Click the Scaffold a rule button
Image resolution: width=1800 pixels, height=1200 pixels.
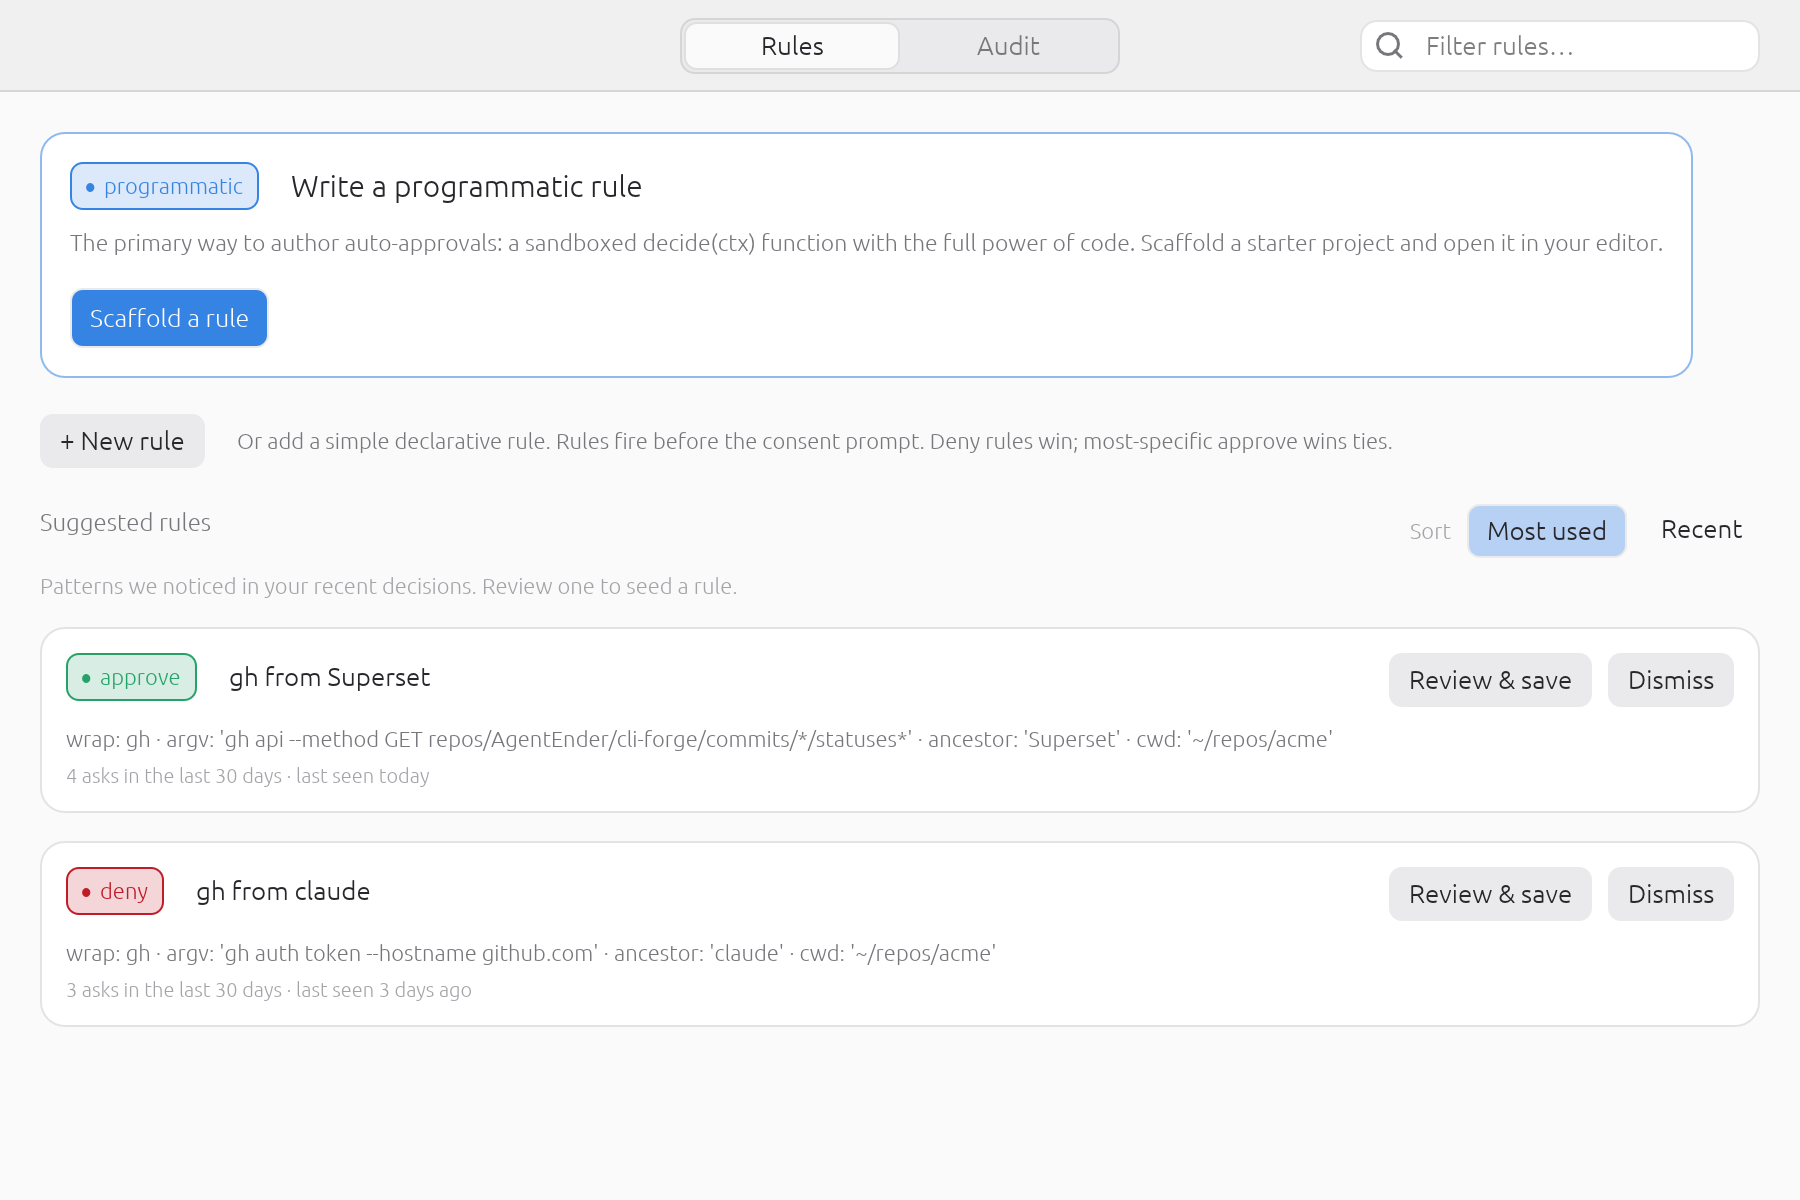[x=169, y=318]
